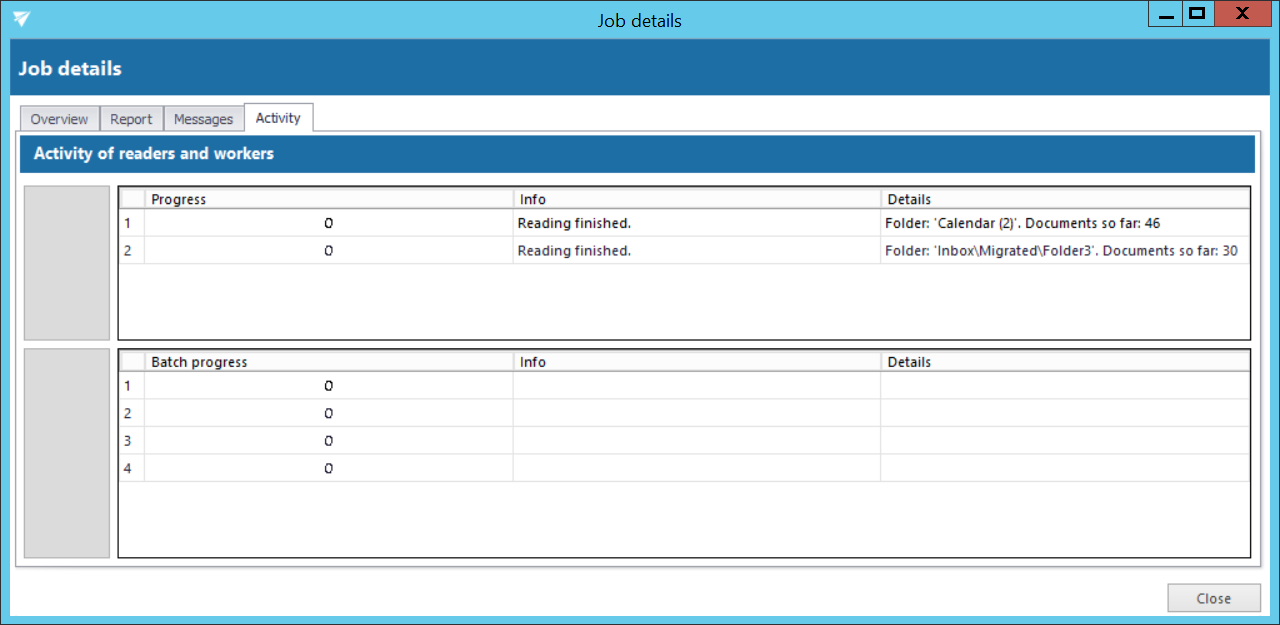
Task: Select the Activity tab
Action: click(x=278, y=118)
